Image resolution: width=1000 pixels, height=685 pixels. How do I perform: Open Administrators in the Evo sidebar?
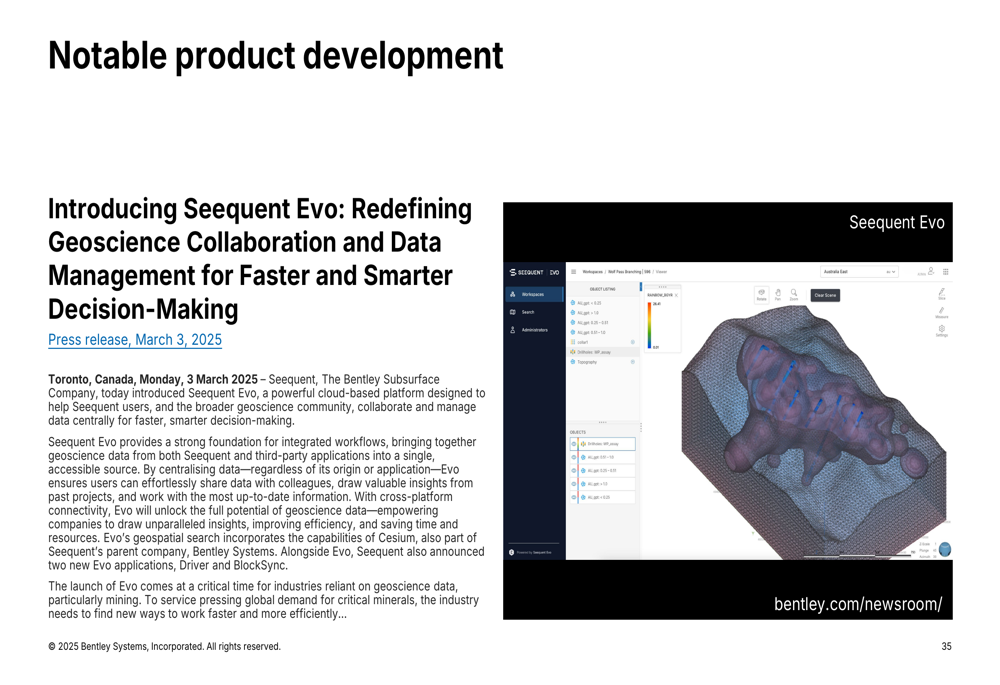[x=534, y=330]
